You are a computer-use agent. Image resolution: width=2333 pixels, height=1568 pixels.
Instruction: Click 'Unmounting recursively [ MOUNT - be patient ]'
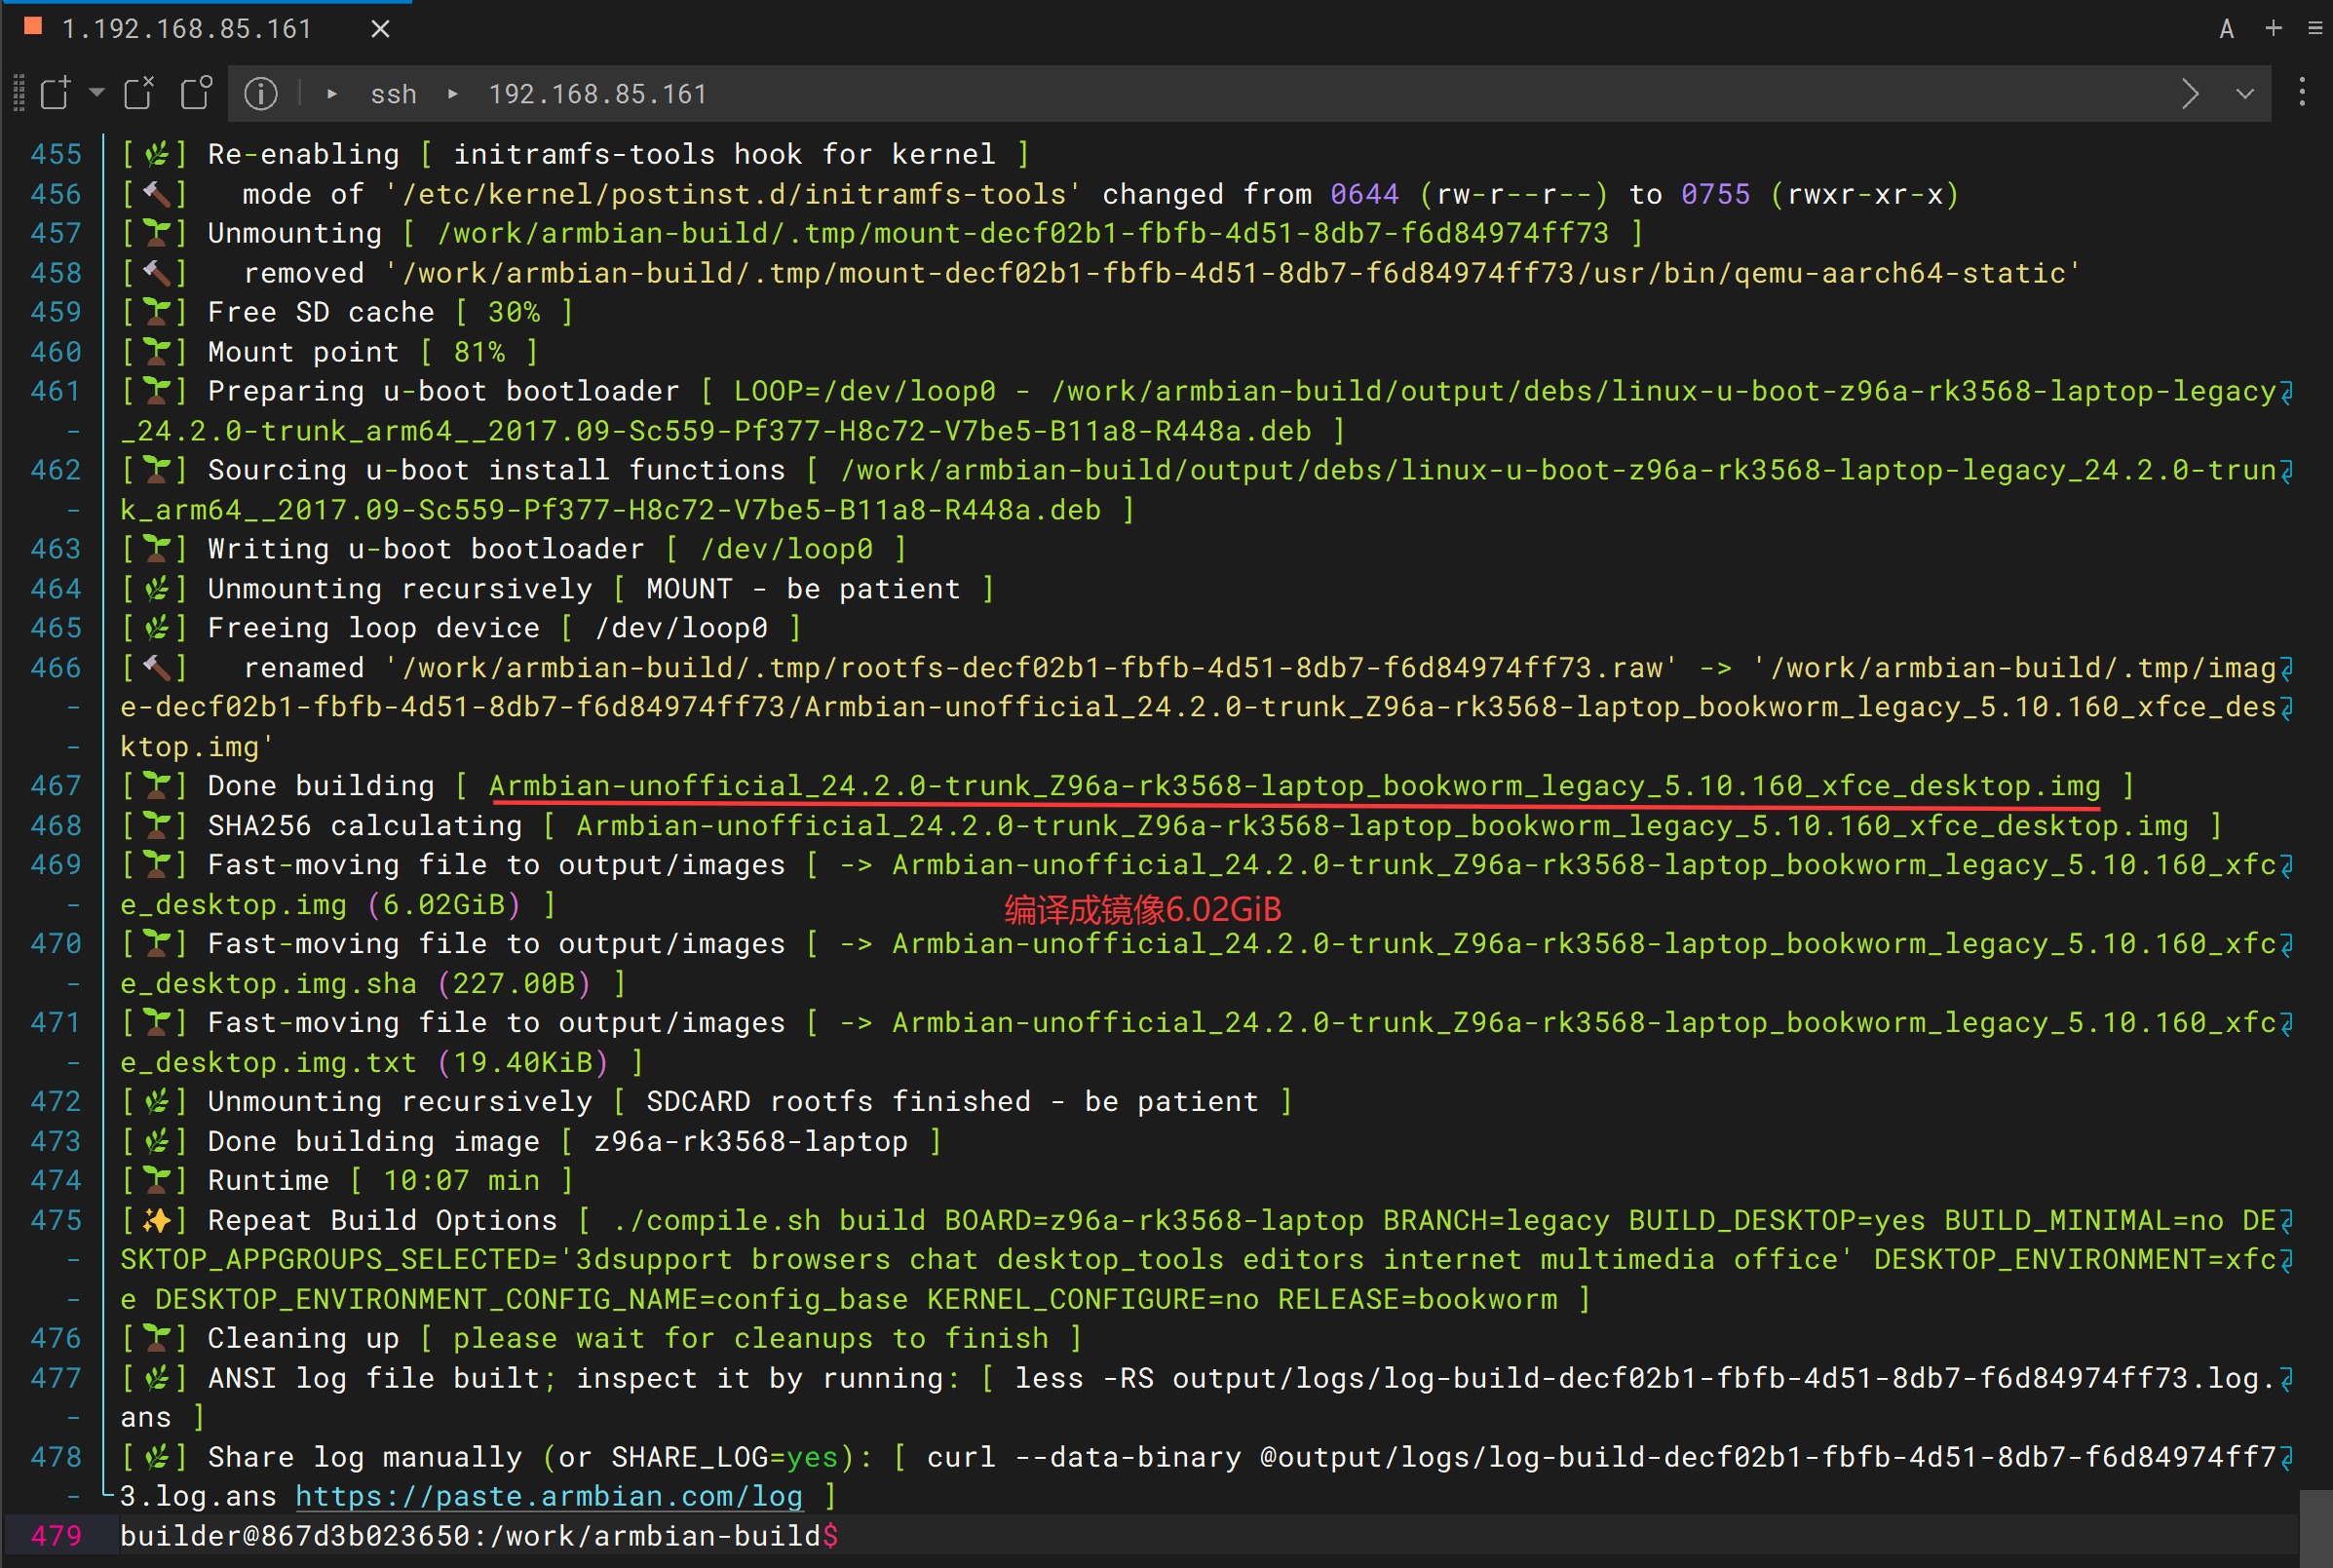tap(558, 589)
